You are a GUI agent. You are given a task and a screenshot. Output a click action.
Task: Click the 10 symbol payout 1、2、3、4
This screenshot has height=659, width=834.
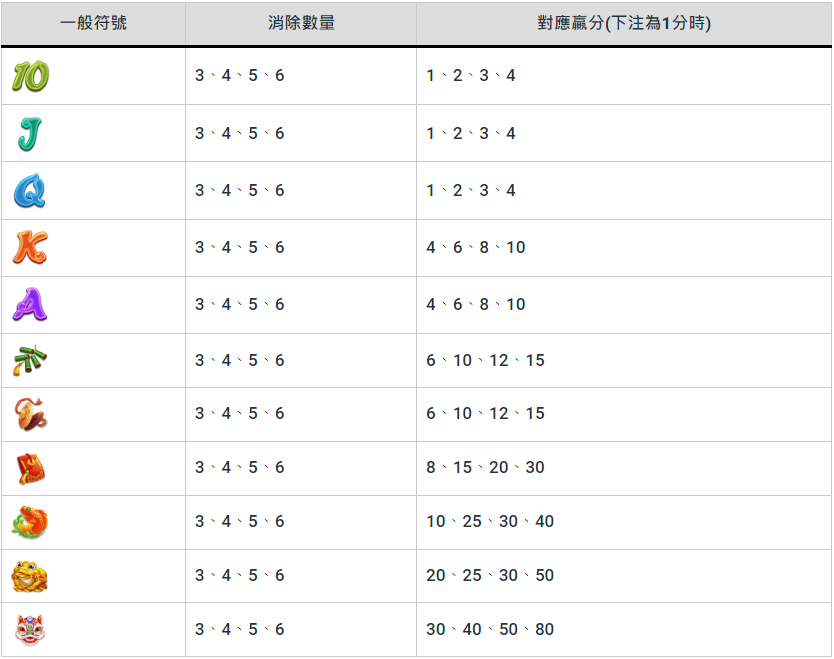470,75
